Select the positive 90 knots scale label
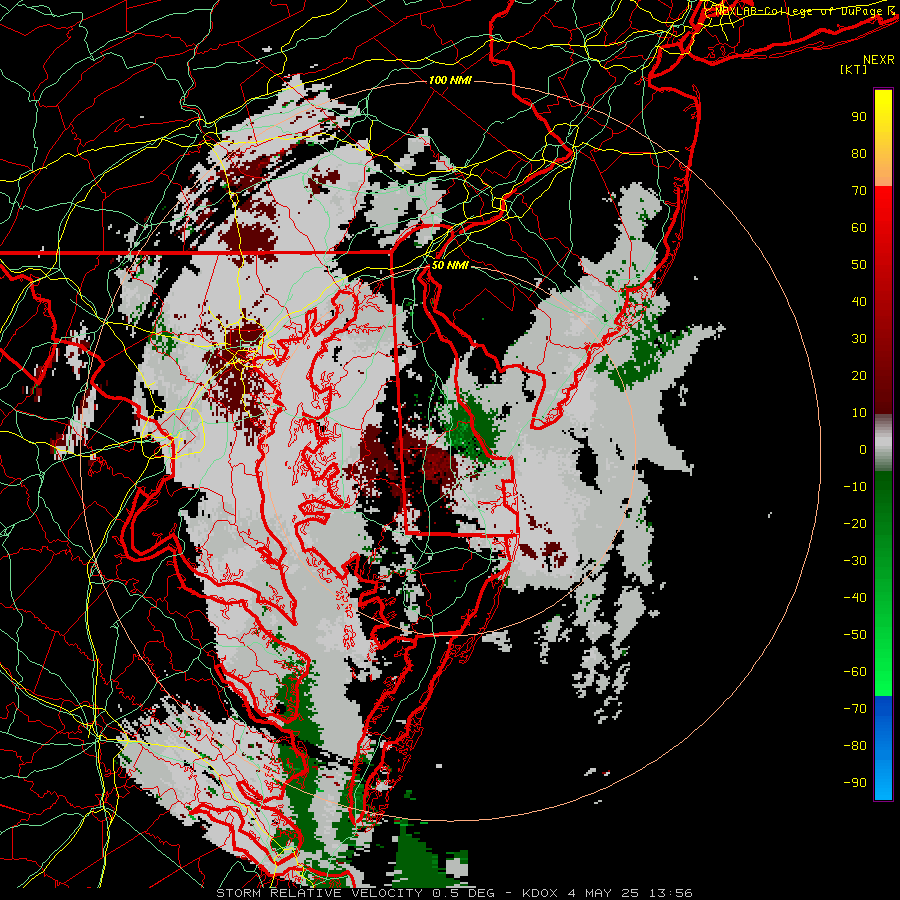 (x=859, y=117)
